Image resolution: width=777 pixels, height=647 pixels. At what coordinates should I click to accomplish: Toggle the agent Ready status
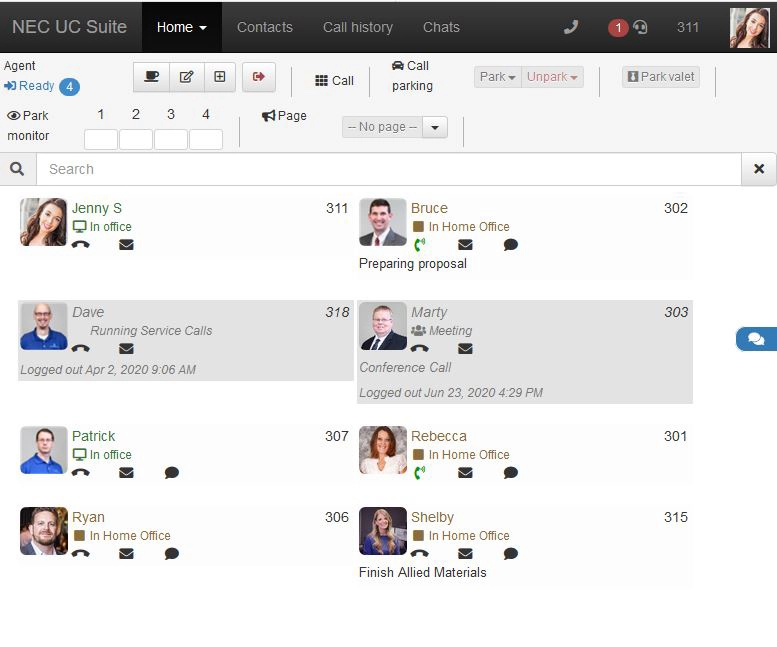coord(29,86)
